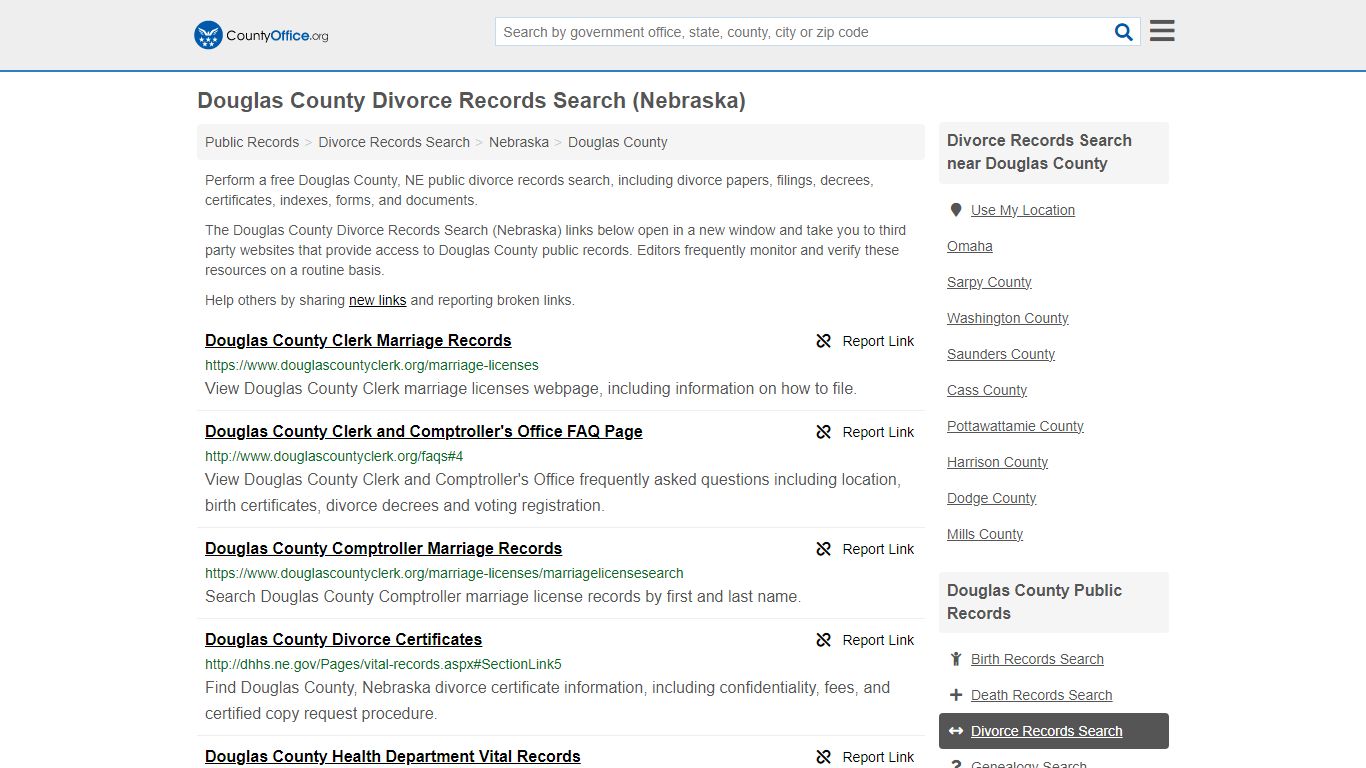Select highlighted Divorce Records Search item
The height and width of the screenshot is (768, 1366).
(x=1054, y=731)
